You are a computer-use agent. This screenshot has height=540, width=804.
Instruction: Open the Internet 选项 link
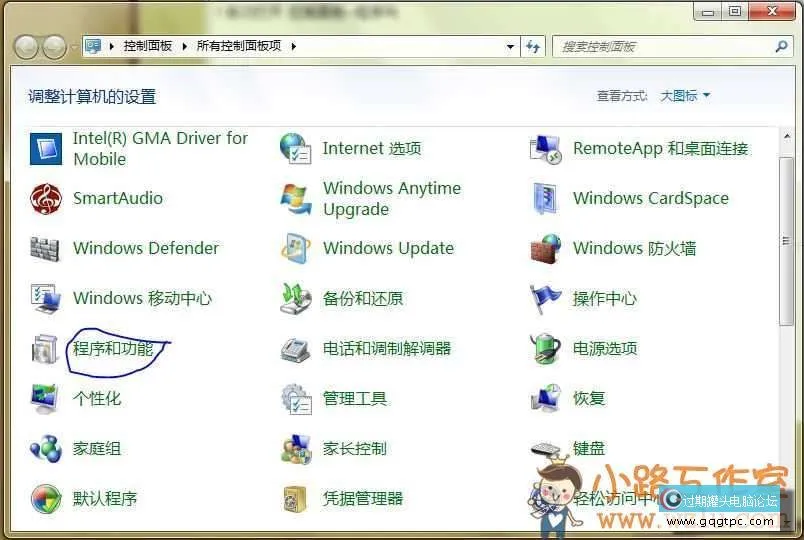point(372,149)
